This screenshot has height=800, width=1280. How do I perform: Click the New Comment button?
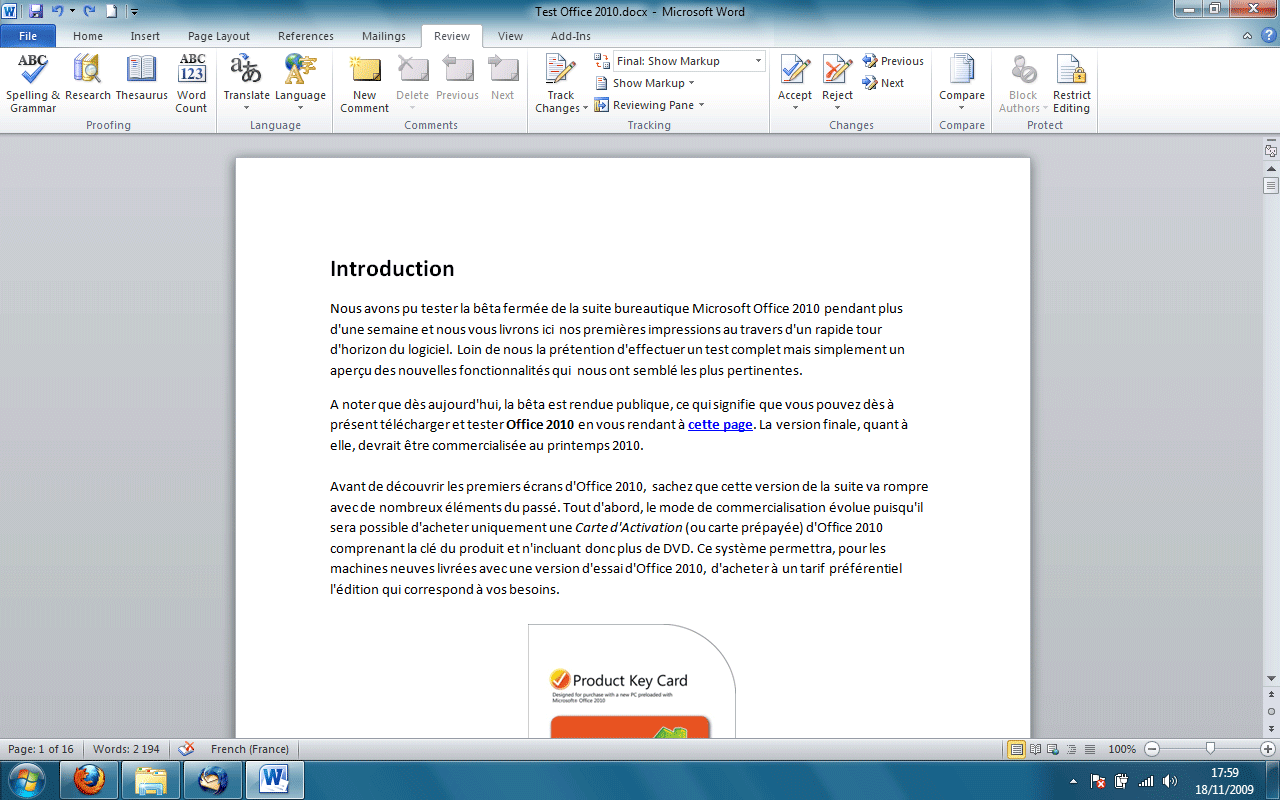(x=364, y=84)
